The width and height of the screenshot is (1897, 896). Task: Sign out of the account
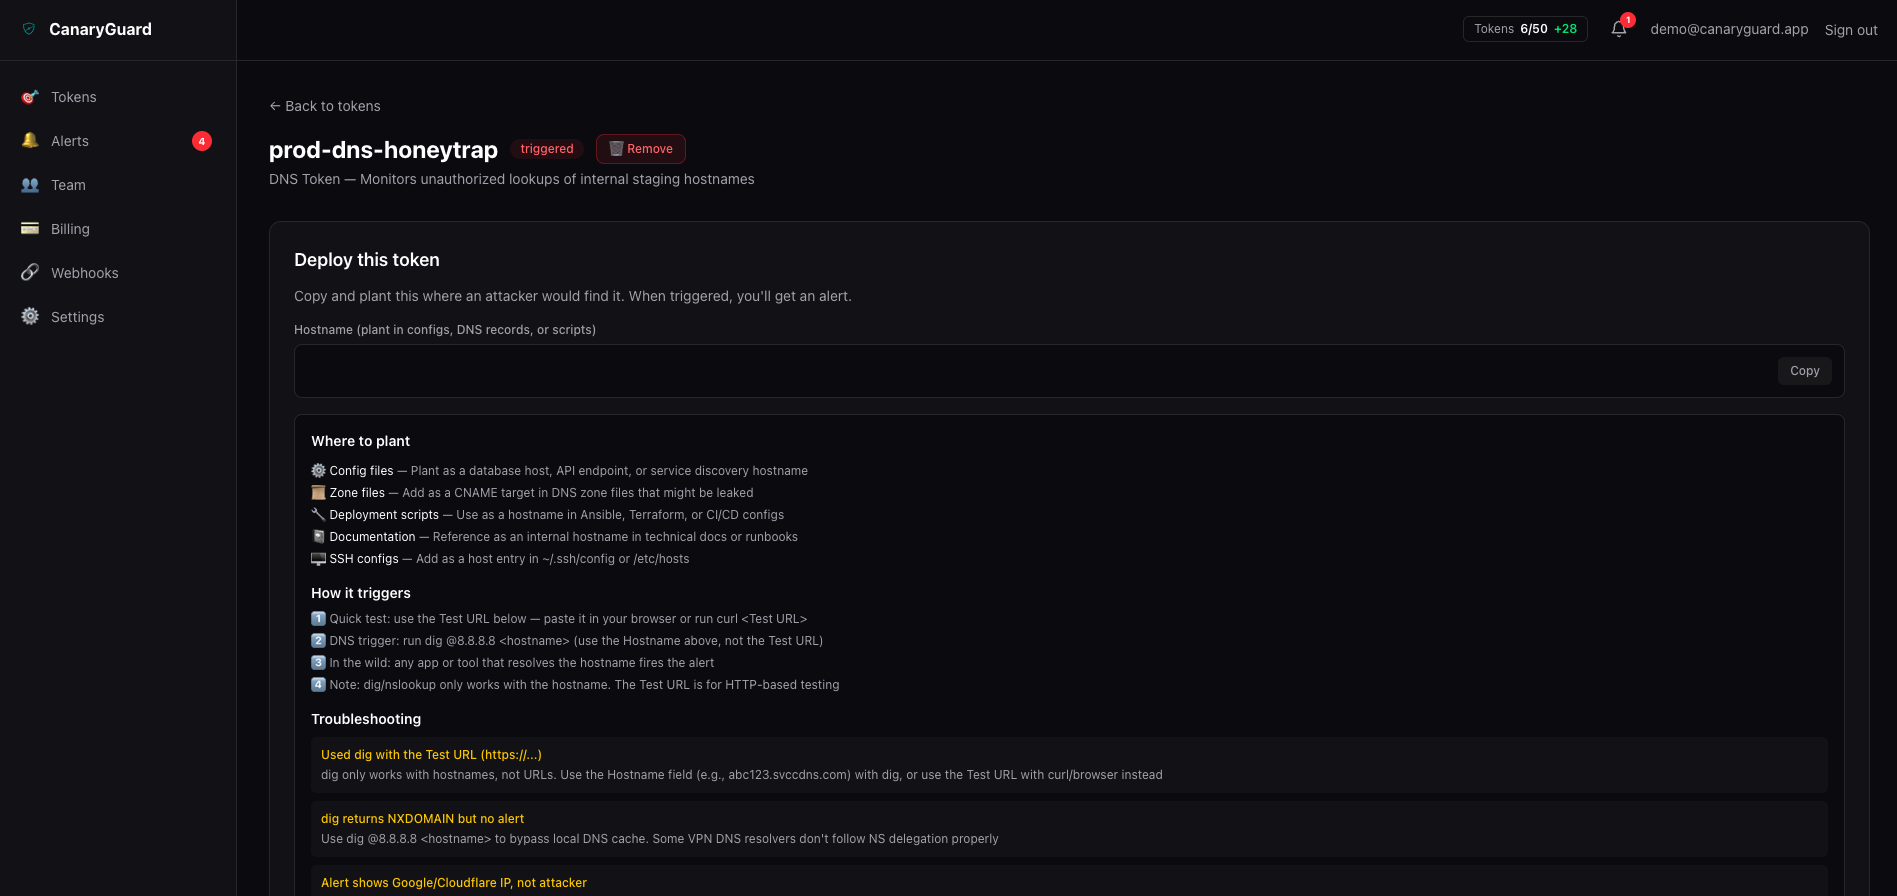[x=1851, y=30]
